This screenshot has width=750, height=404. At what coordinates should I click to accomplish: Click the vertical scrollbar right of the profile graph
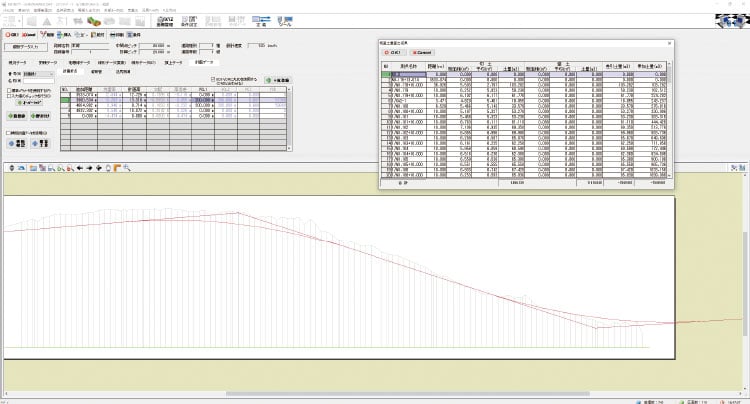click(746, 282)
